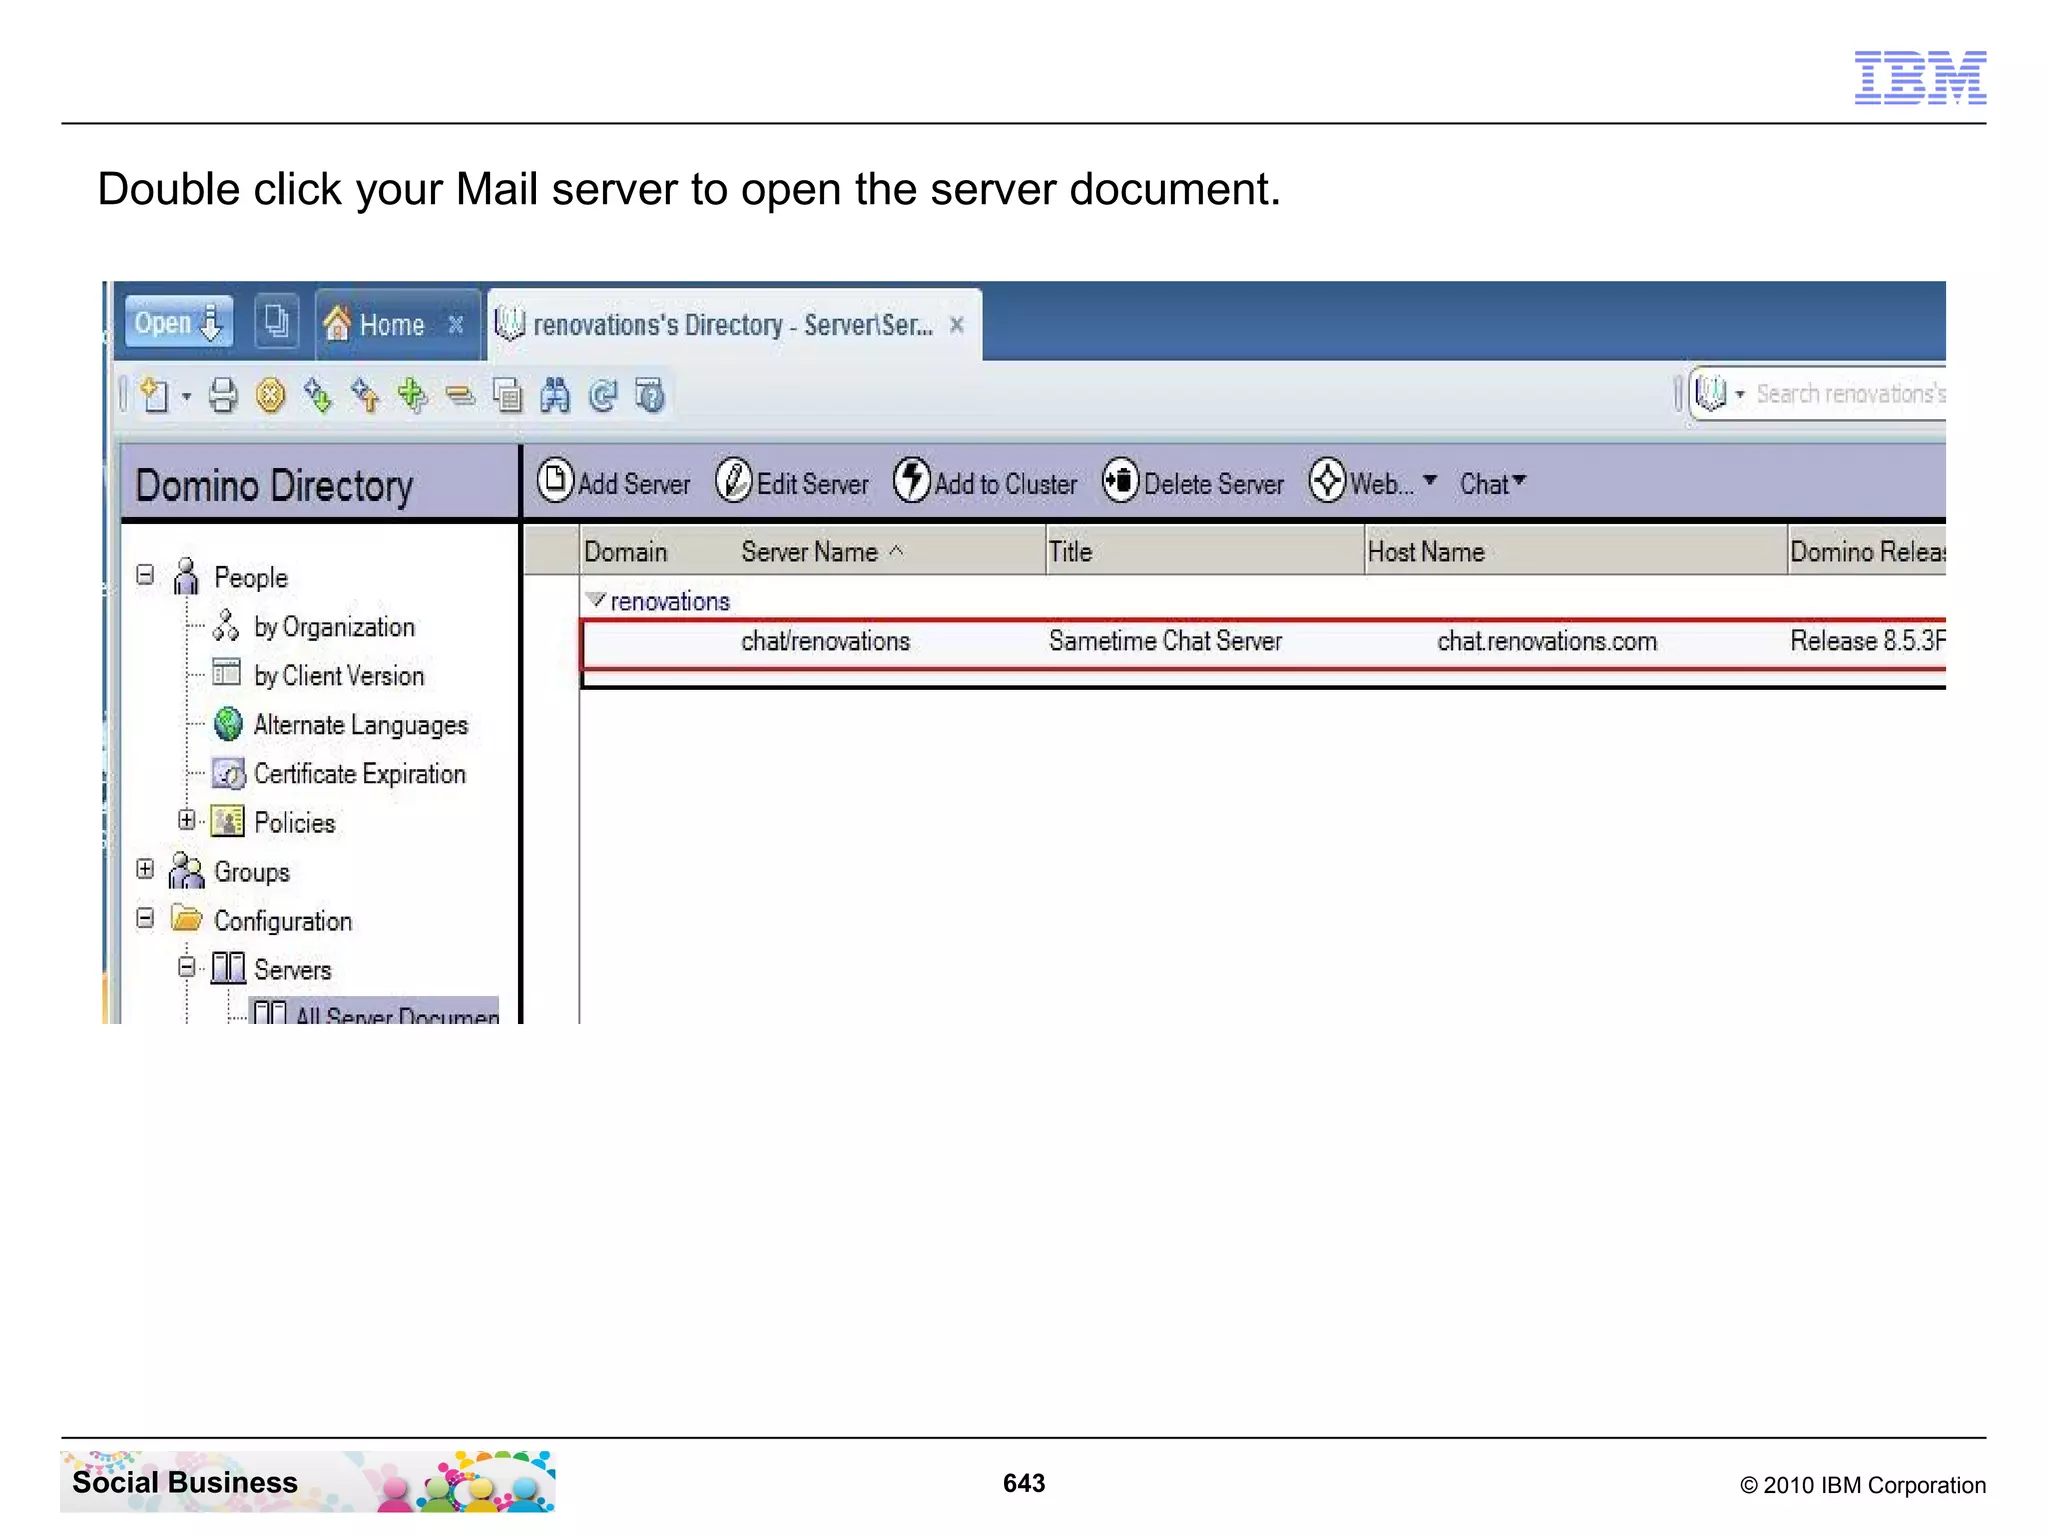Click the Add Server button

tap(614, 482)
